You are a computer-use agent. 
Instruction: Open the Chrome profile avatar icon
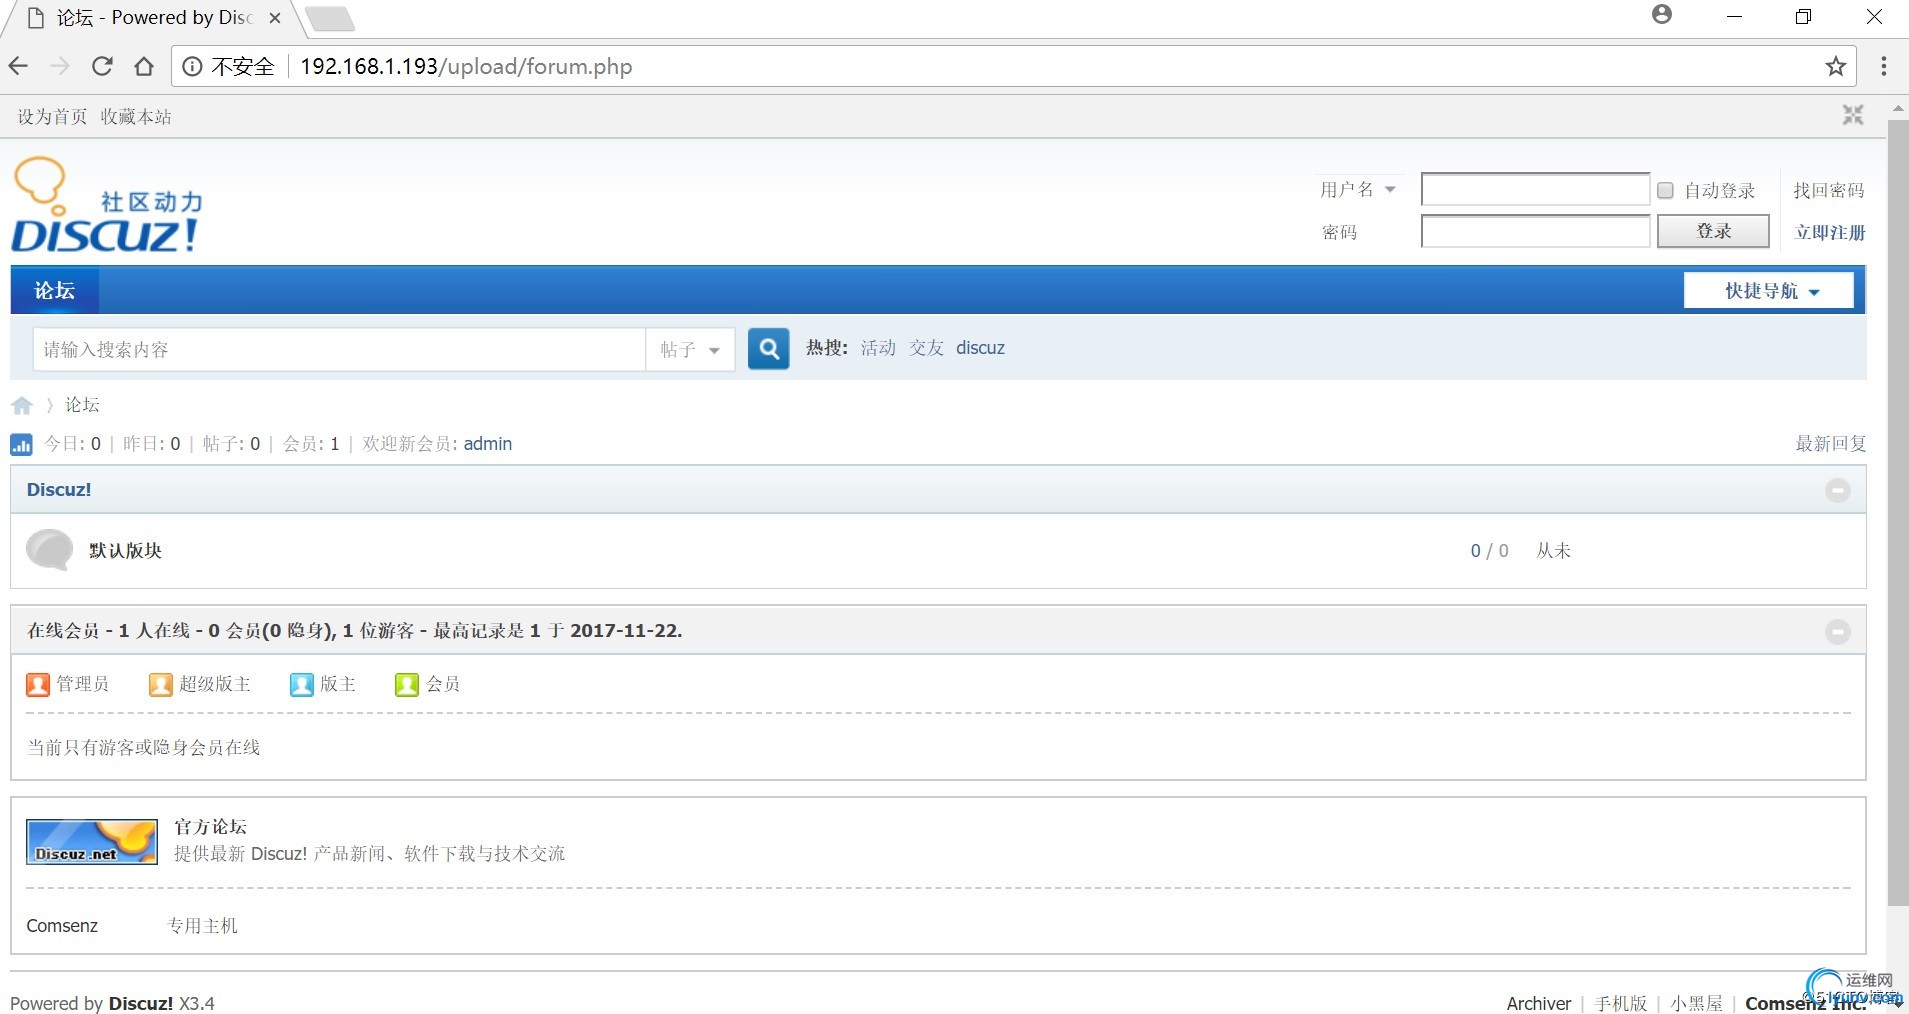pos(1662,14)
